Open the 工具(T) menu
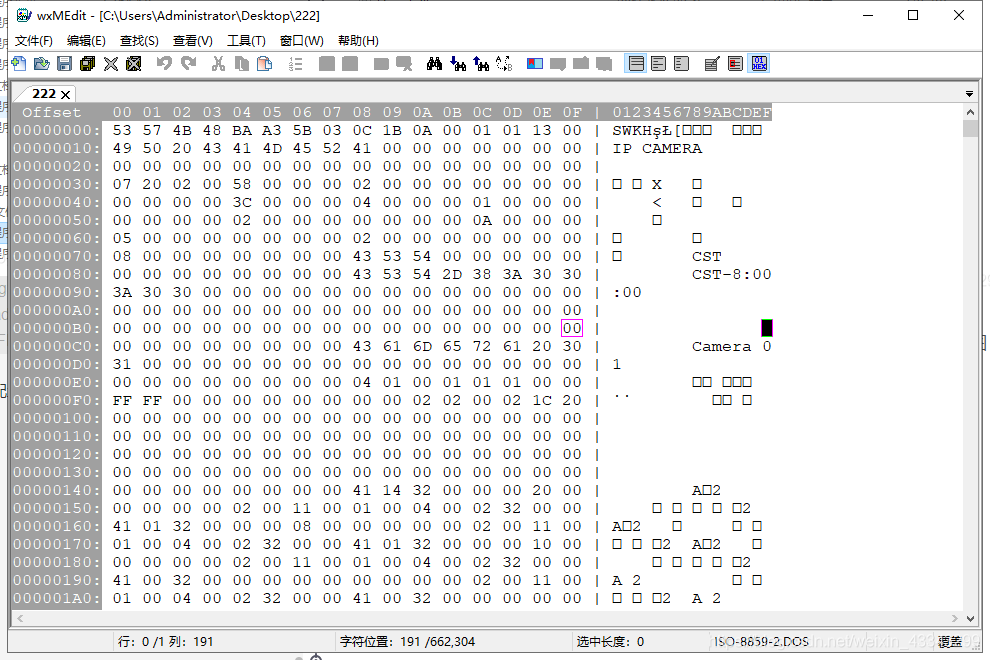 coord(246,41)
